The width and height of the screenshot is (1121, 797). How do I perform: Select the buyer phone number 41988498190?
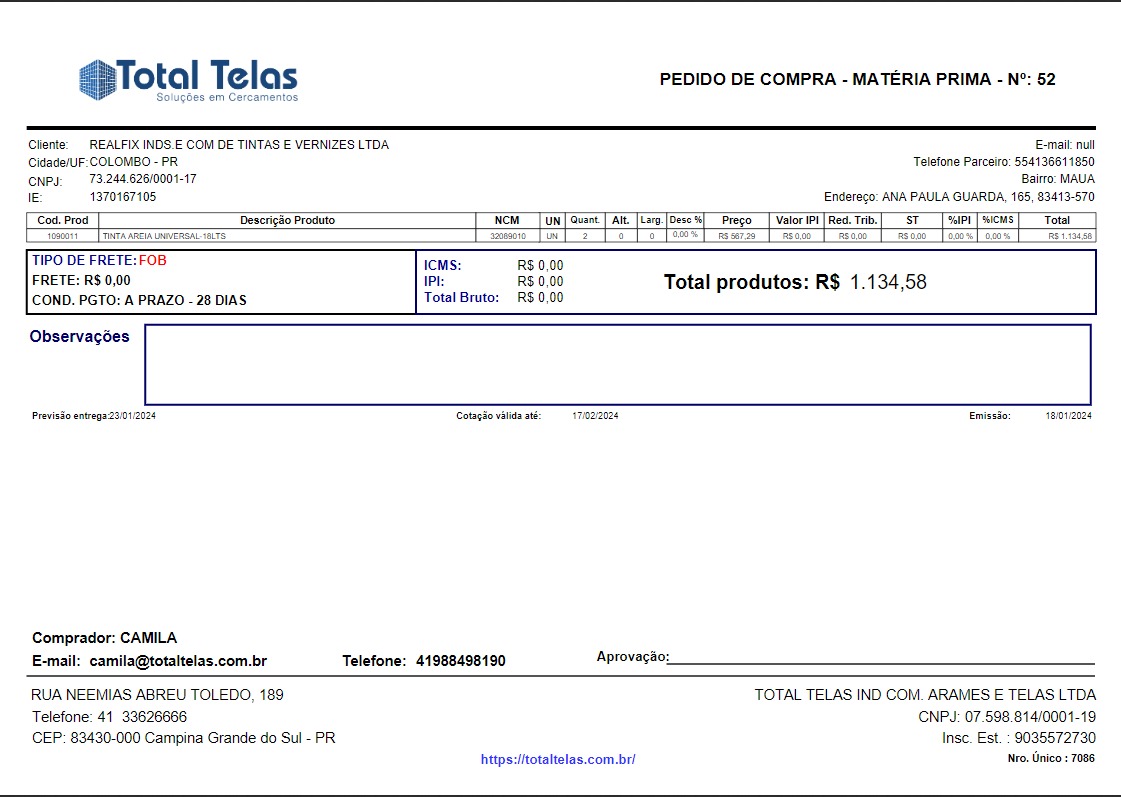tap(461, 661)
